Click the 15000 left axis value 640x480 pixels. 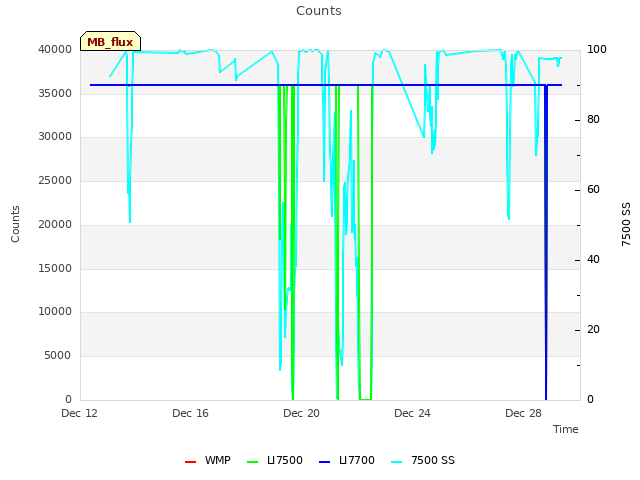[55, 269]
